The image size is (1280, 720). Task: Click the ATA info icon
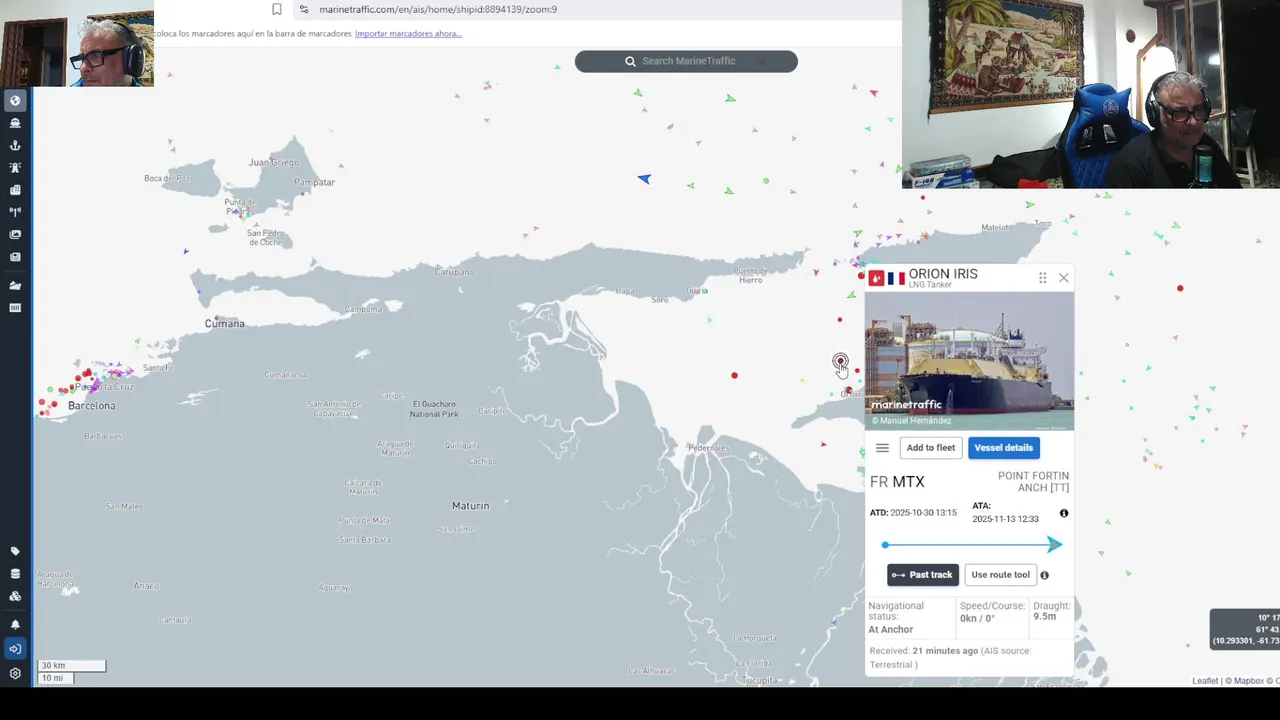click(1064, 513)
